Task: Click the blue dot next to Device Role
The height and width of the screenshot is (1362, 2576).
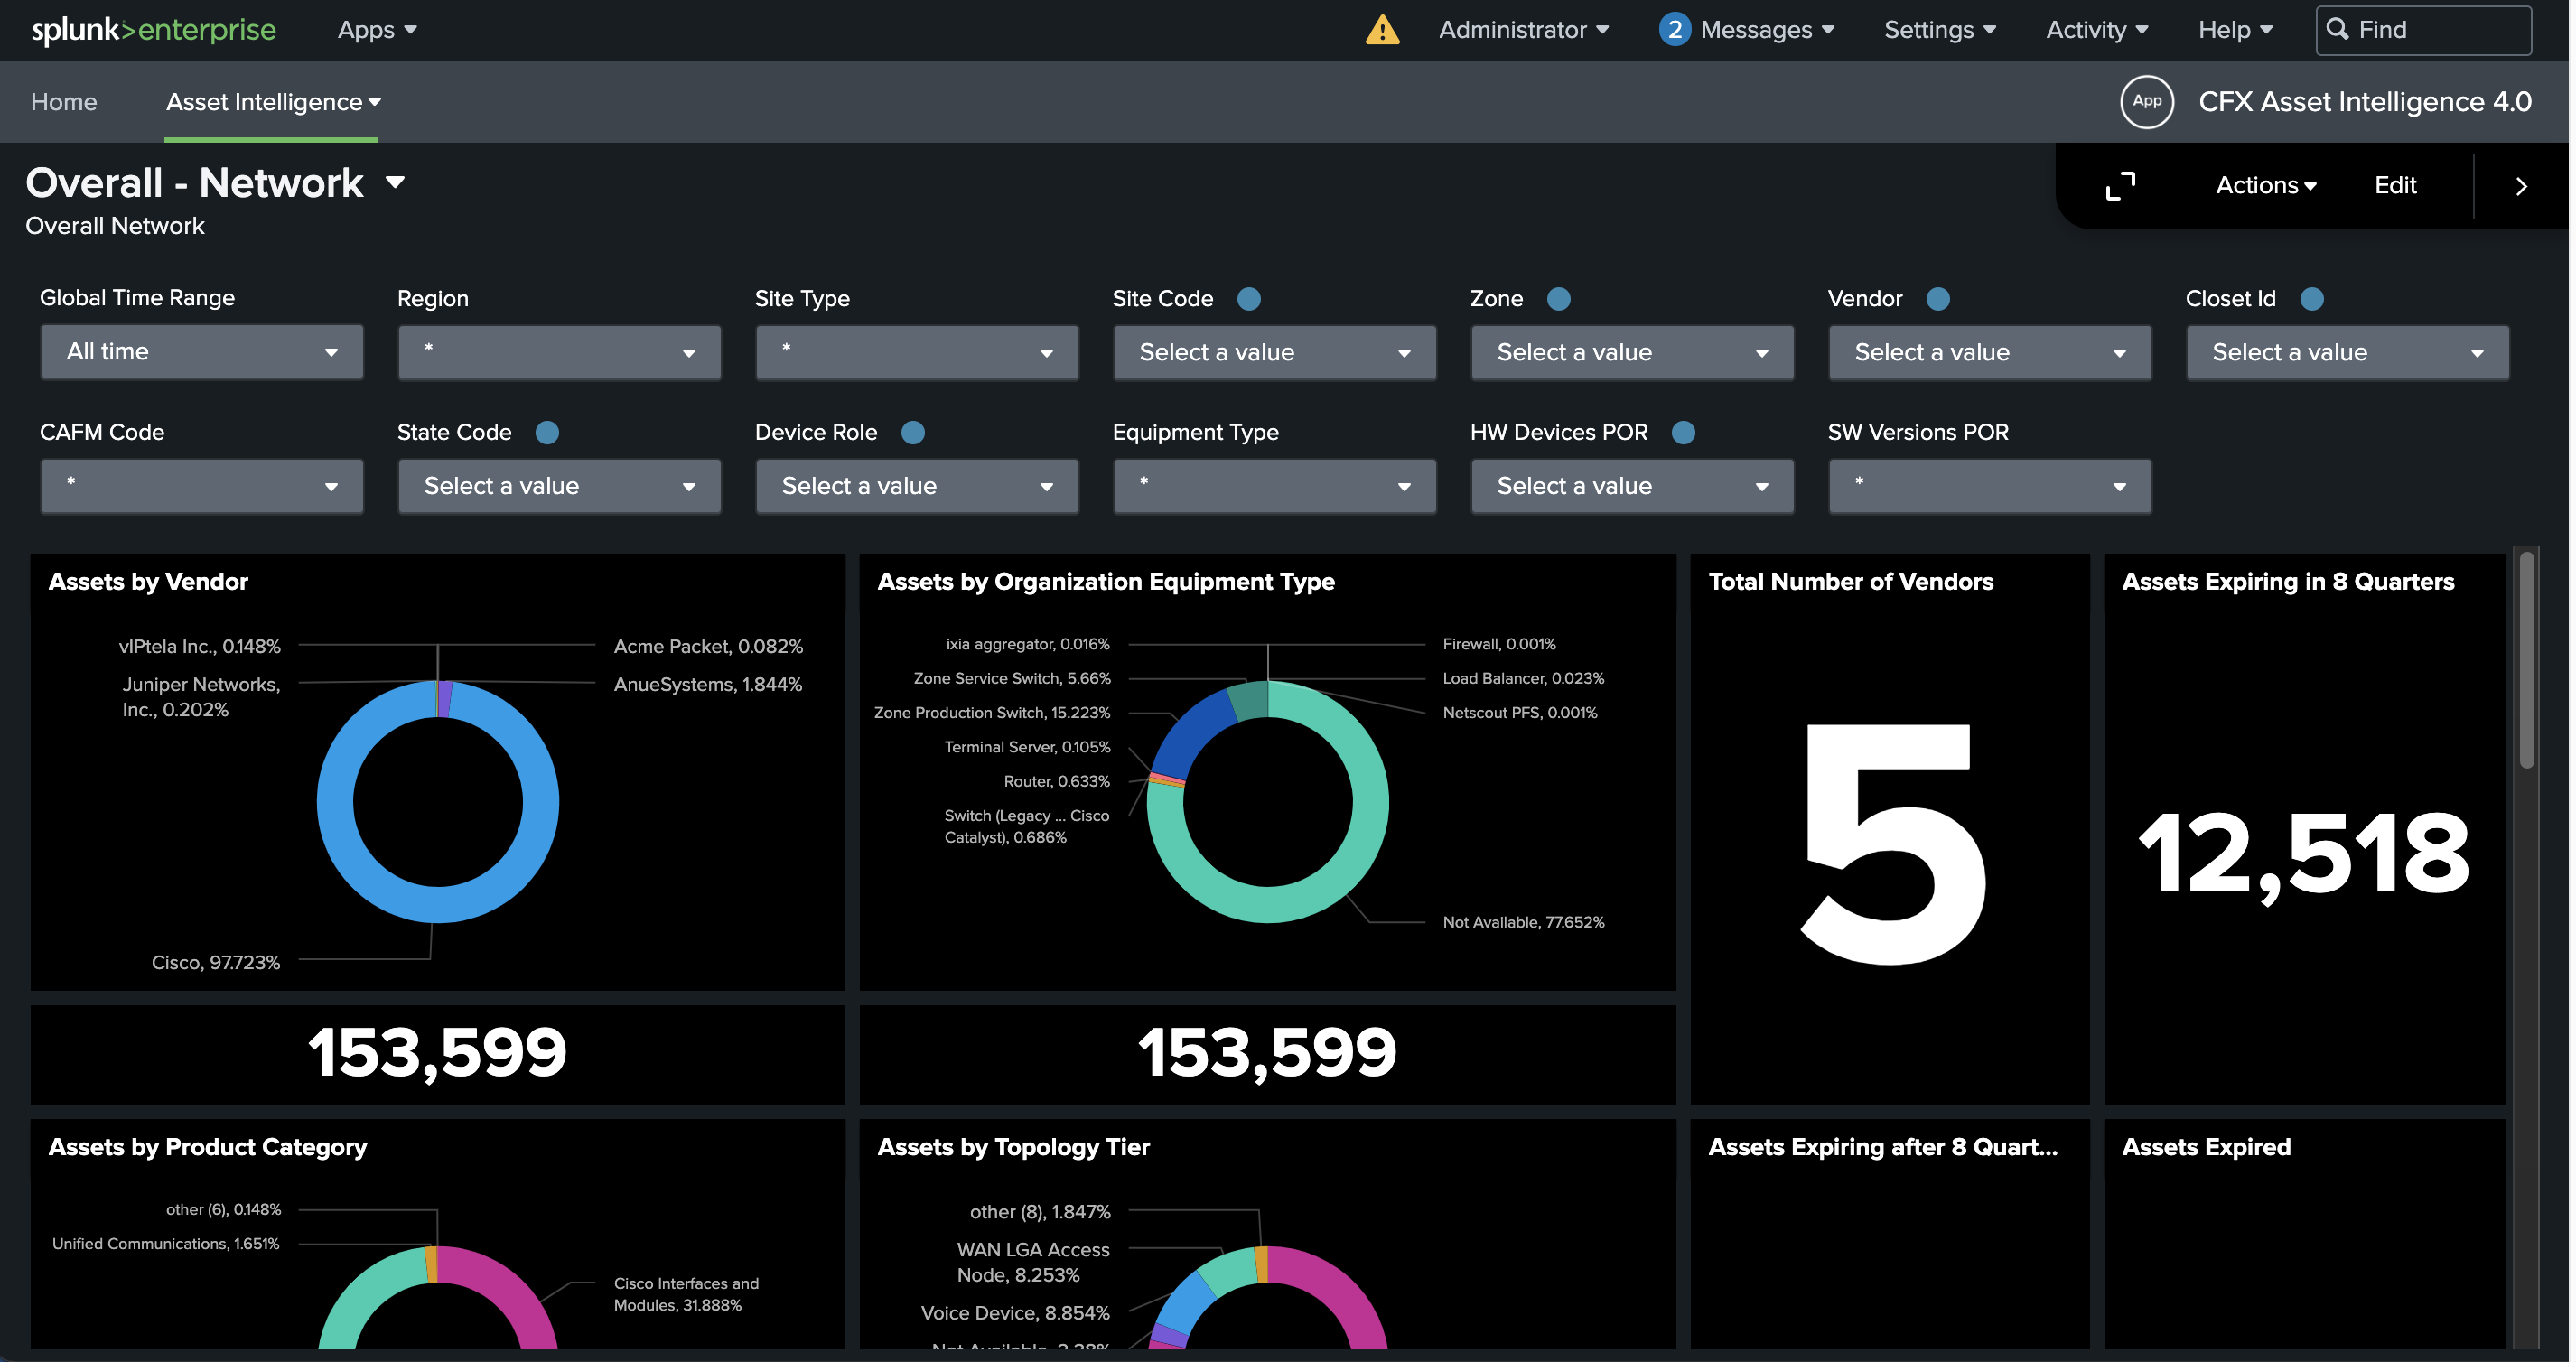Action: click(x=913, y=432)
